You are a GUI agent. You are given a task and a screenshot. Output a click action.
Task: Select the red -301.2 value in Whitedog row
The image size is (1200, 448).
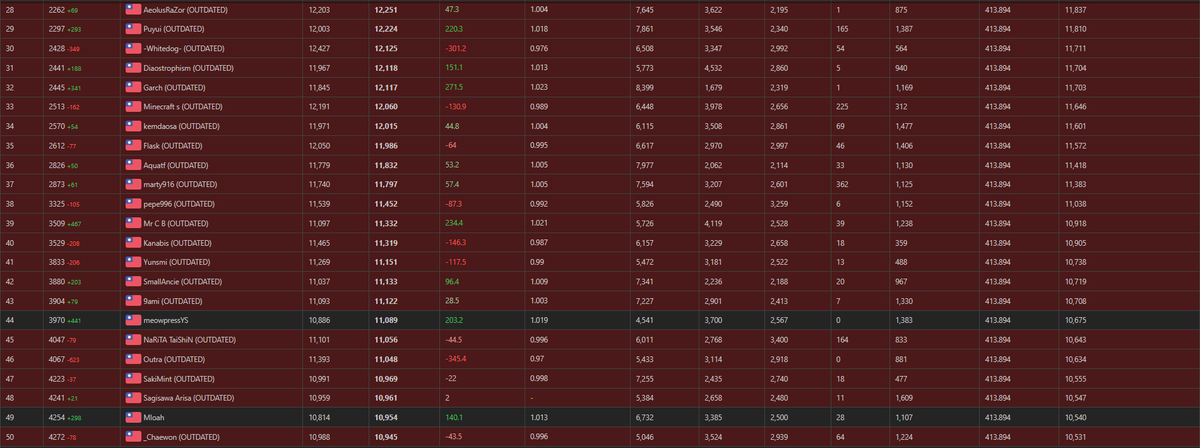tap(455, 48)
